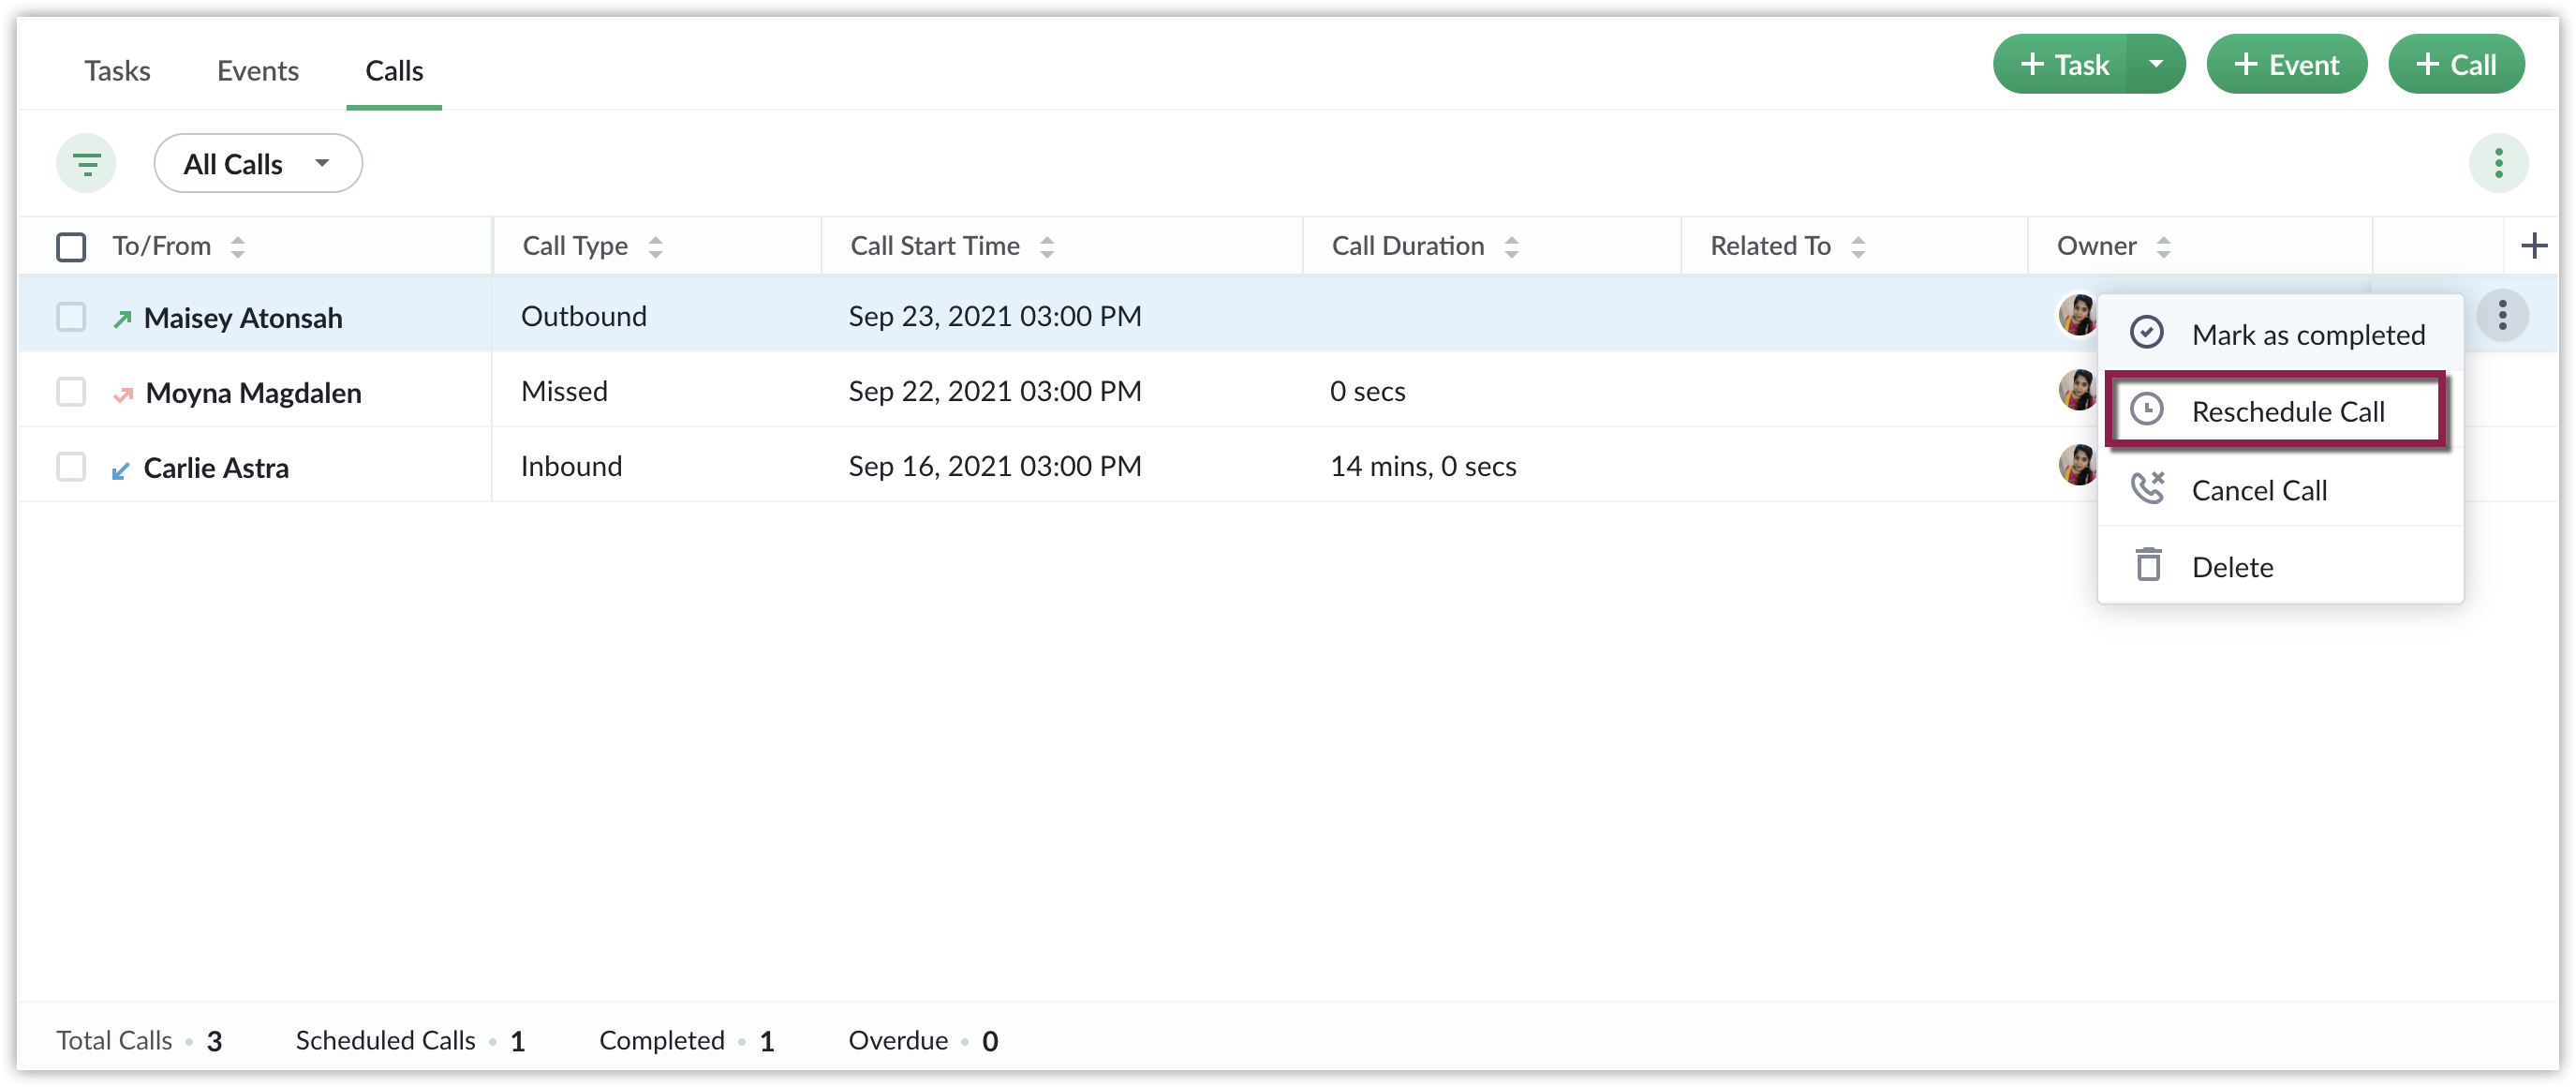
Task: Click the phone icon of Cancel Call
Action: click(x=2146, y=488)
